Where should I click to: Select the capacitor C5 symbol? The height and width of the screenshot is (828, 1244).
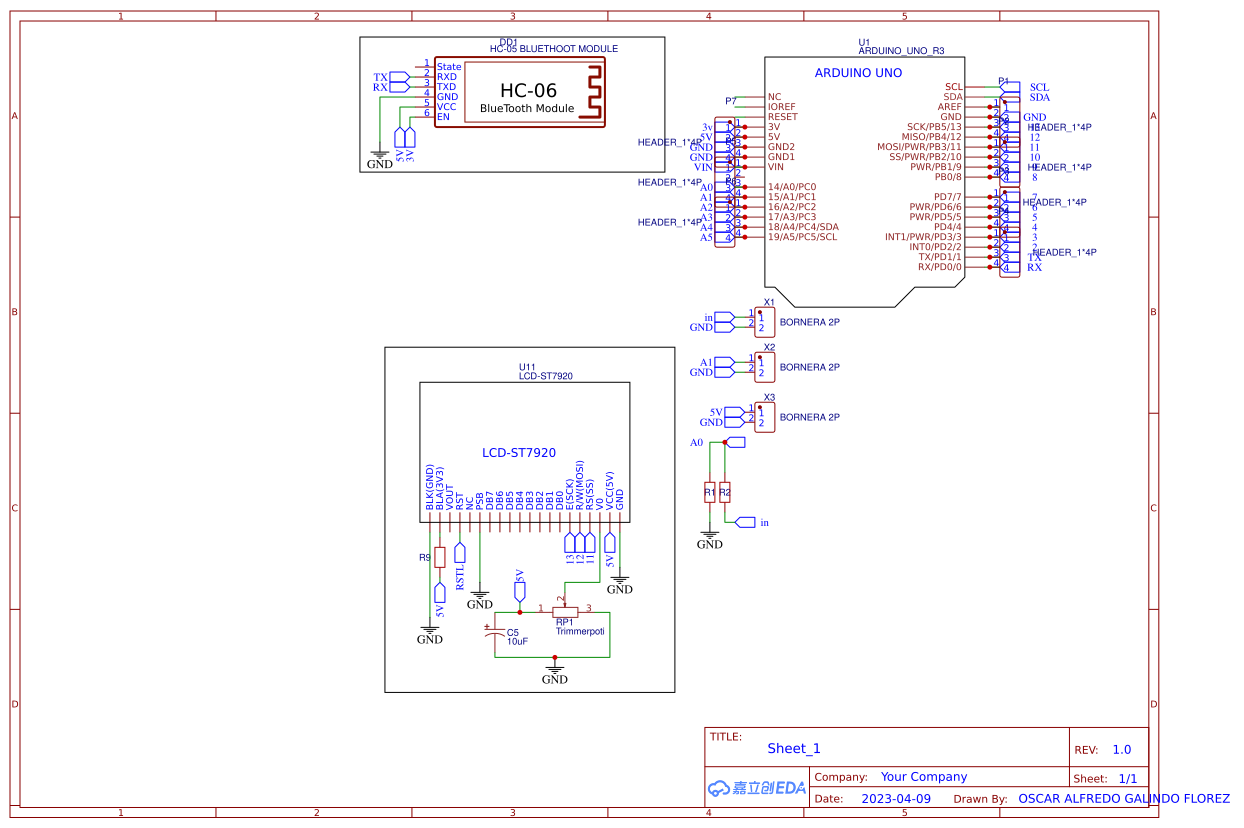pos(497,632)
